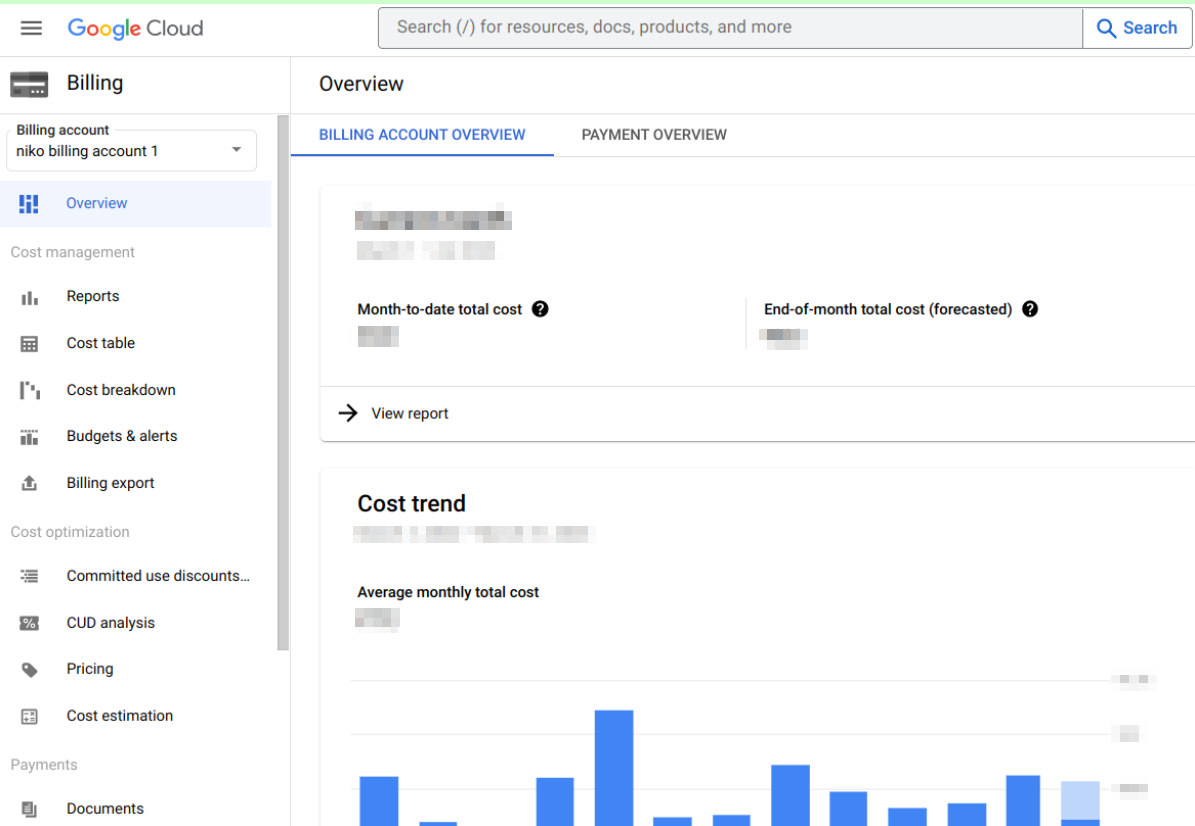This screenshot has width=1195, height=826.
Task: Click the Documents icon
Action: coord(29,808)
